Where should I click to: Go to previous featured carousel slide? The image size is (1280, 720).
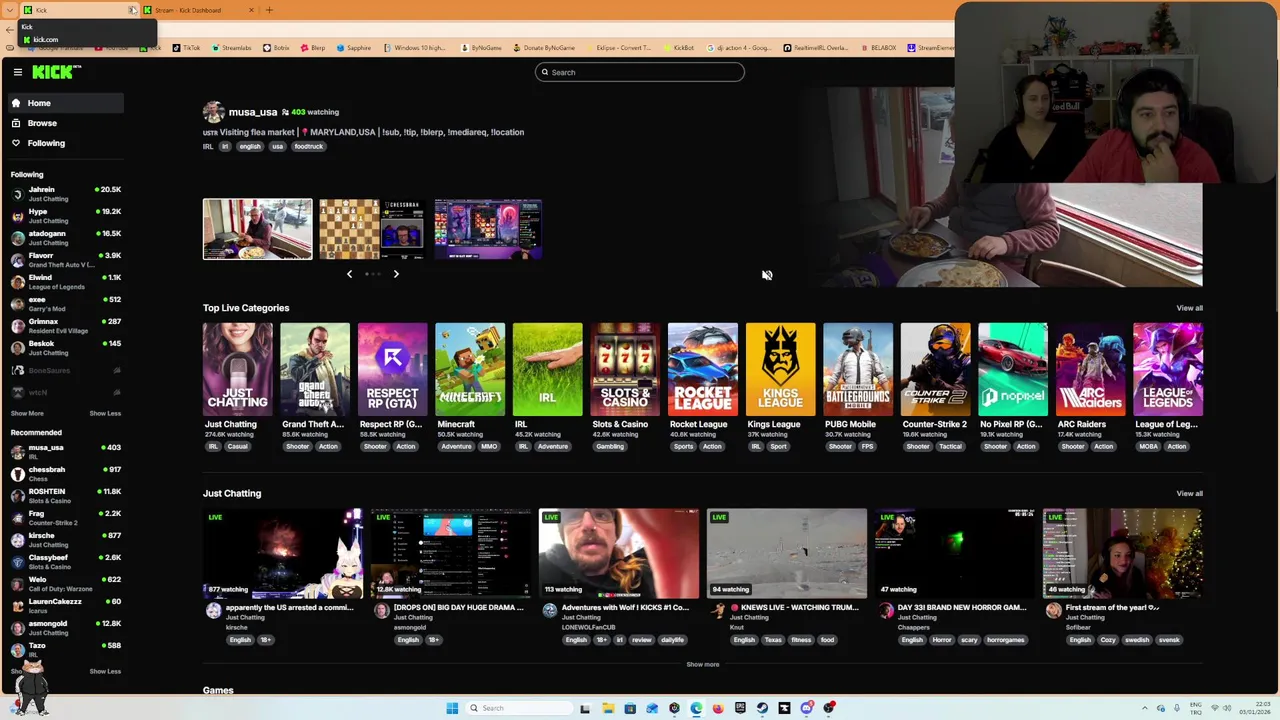click(x=349, y=274)
